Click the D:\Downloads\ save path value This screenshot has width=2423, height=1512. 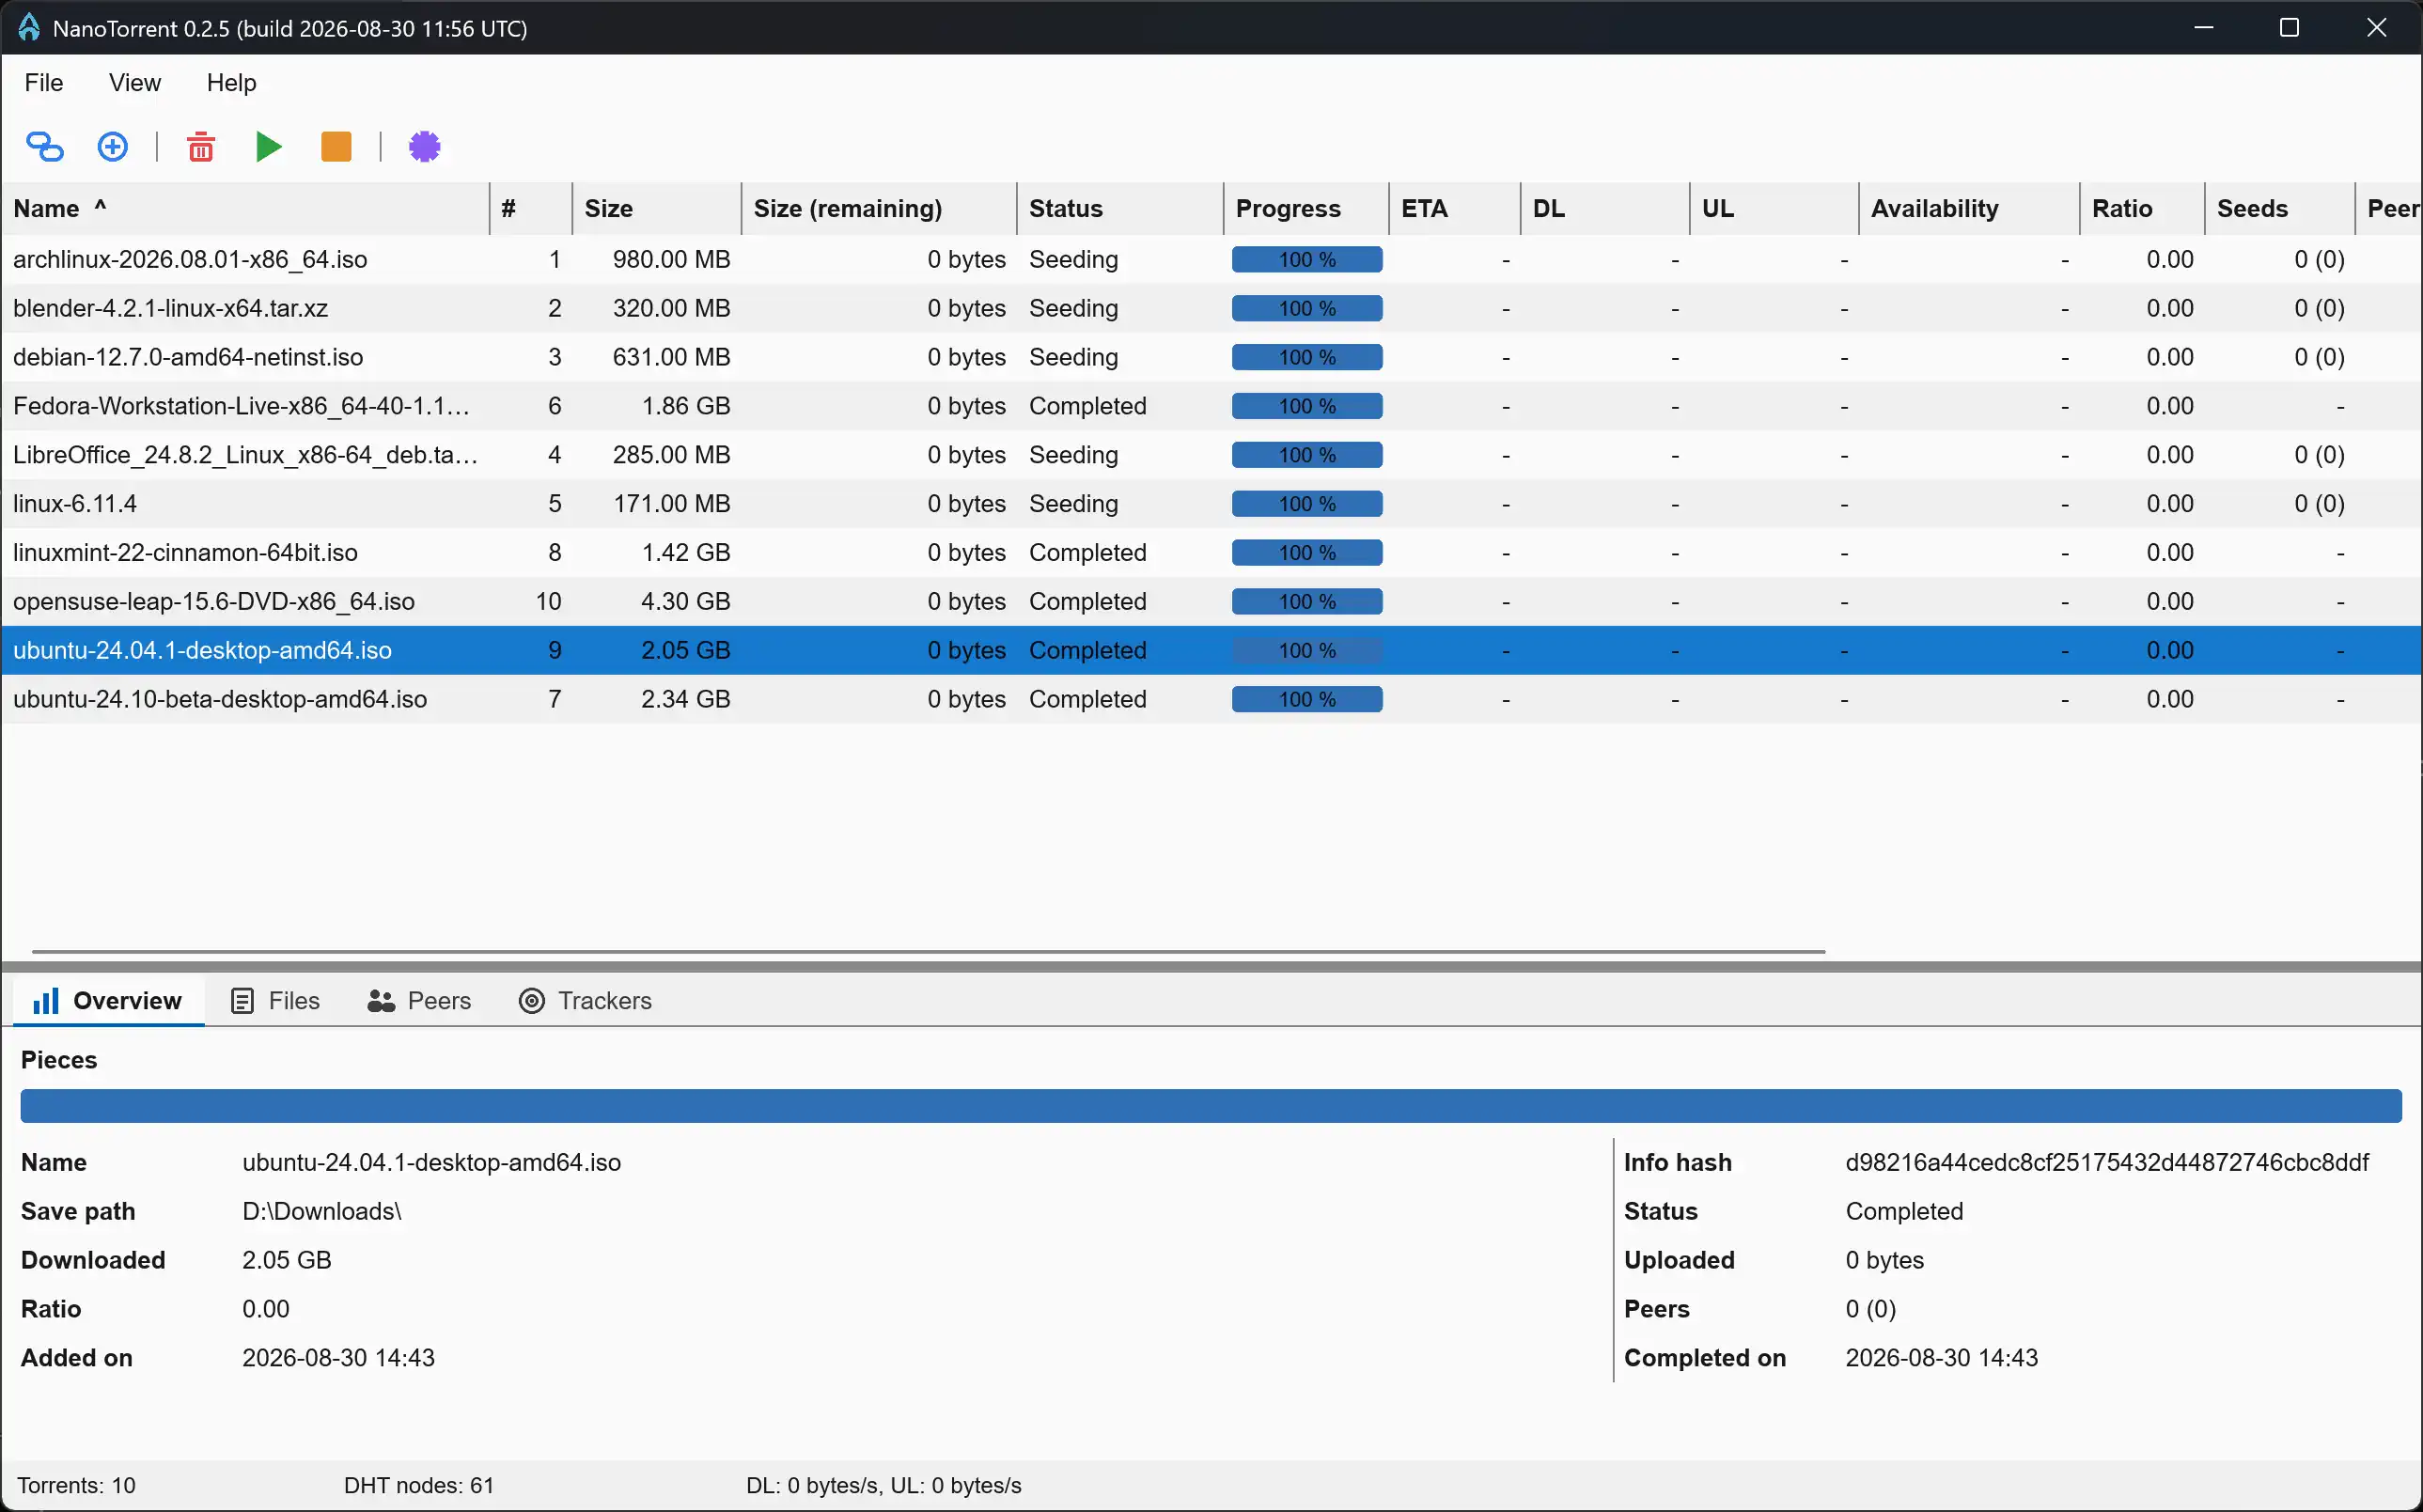pos(322,1212)
